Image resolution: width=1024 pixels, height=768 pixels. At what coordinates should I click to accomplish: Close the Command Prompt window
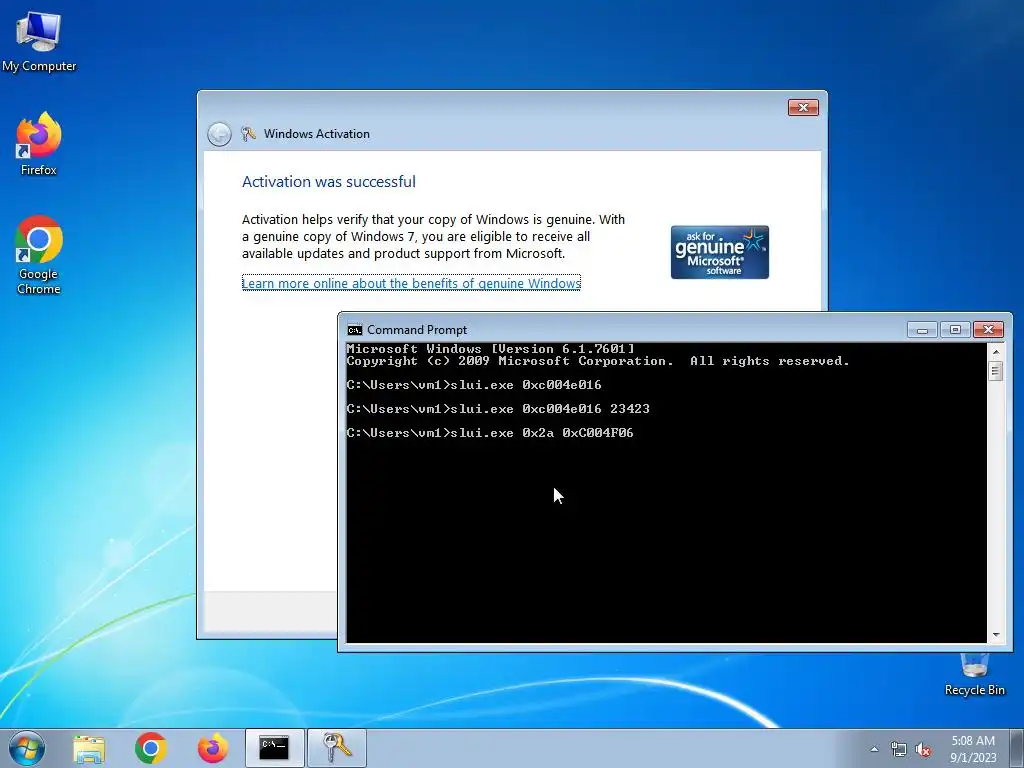tap(988, 330)
